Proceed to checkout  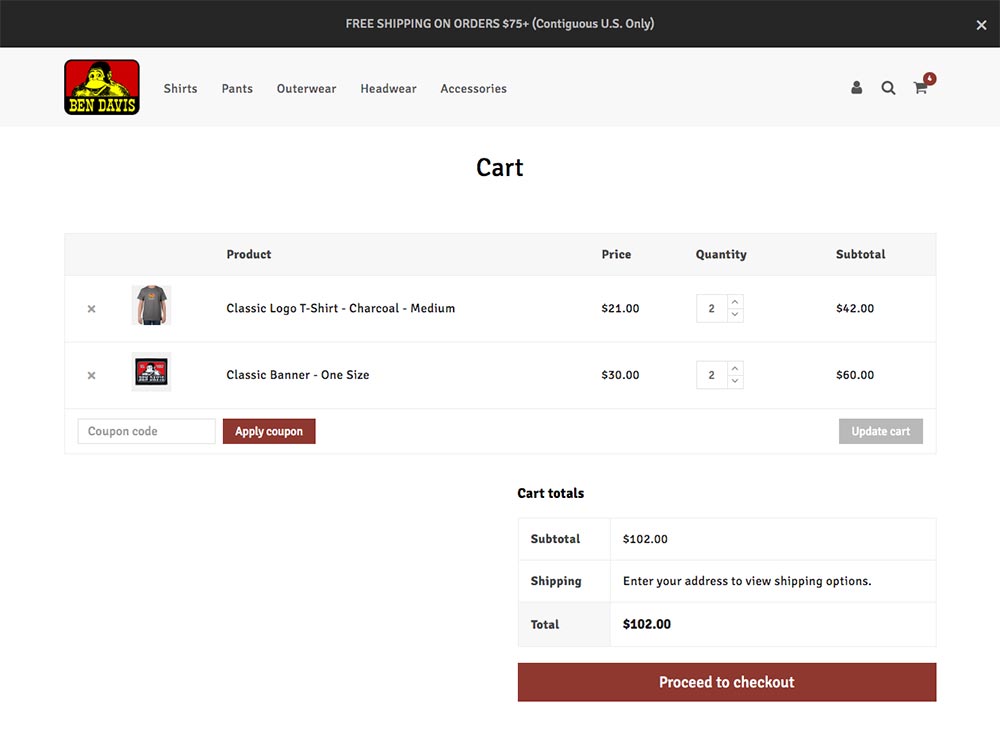click(x=727, y=682)
